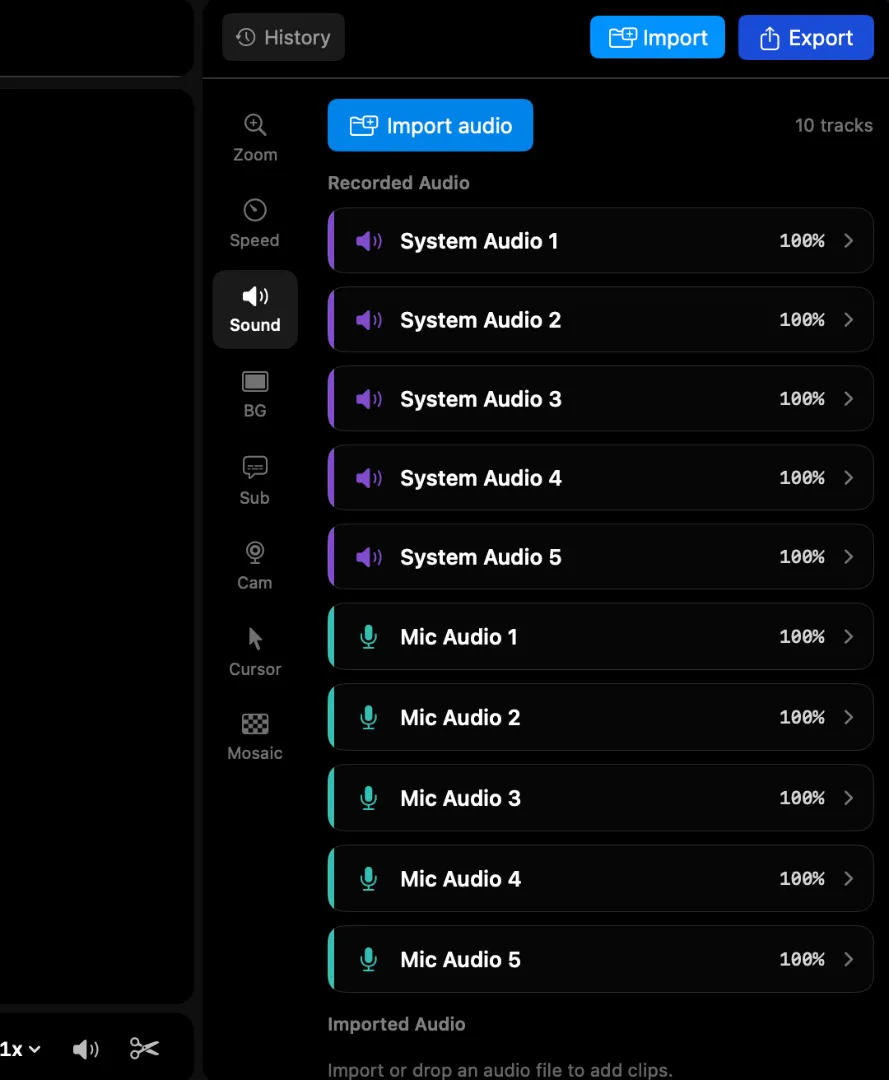Viewport: 889px width, 1080px height.
Task: Expand System Audio 2 with its chevron
Action: coord(848,320)
